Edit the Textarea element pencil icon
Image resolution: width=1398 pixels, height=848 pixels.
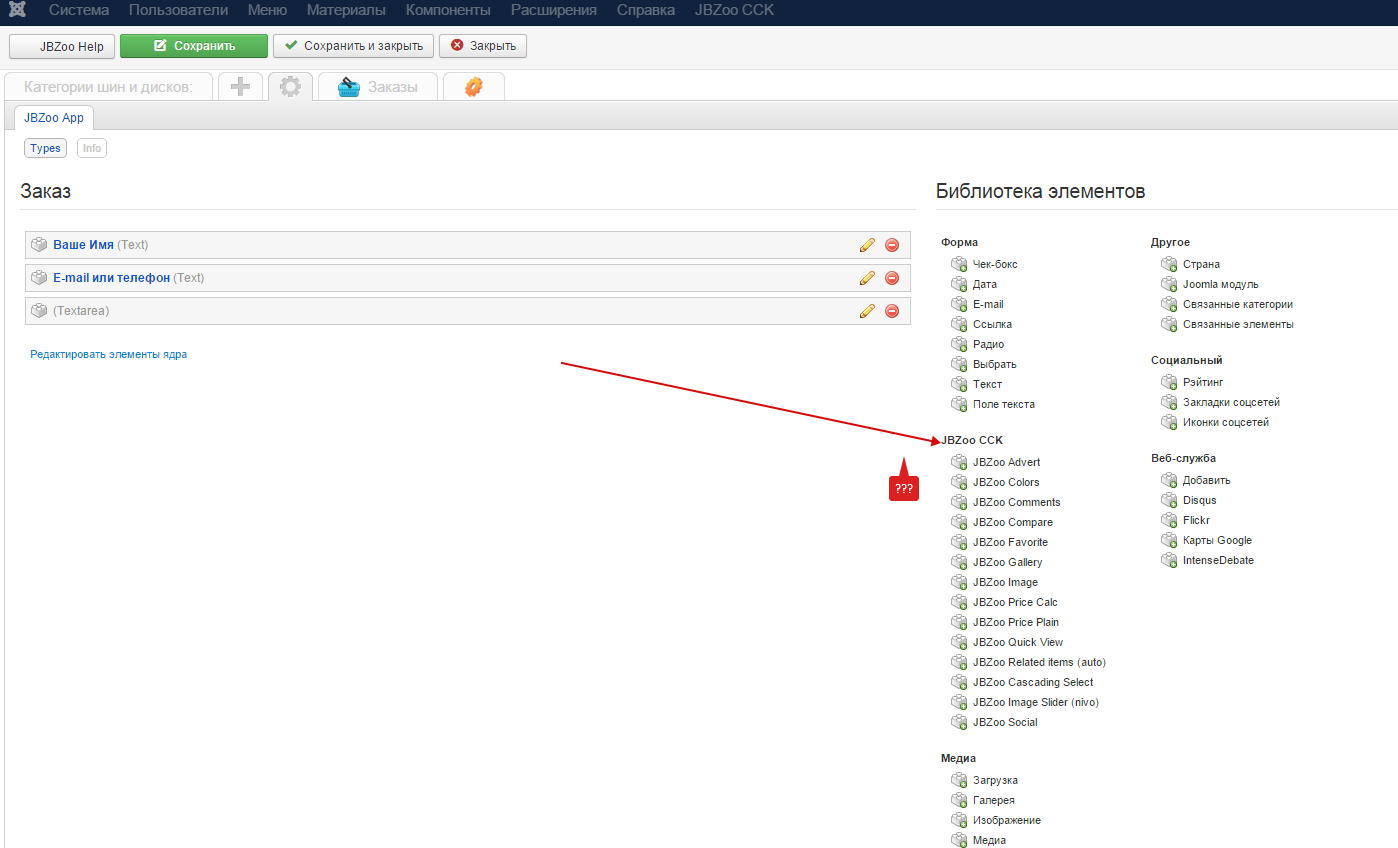[867, 311]
